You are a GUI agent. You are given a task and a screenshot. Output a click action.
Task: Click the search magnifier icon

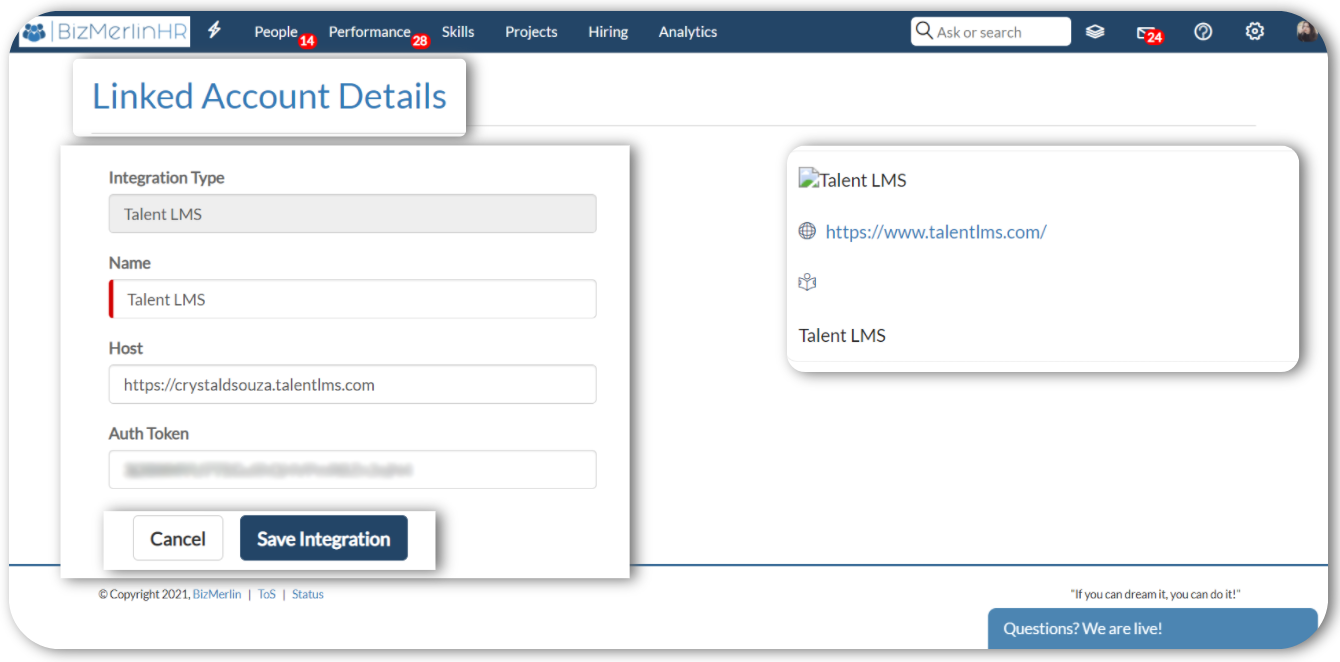pyautogui.click(x=924, y=31)
